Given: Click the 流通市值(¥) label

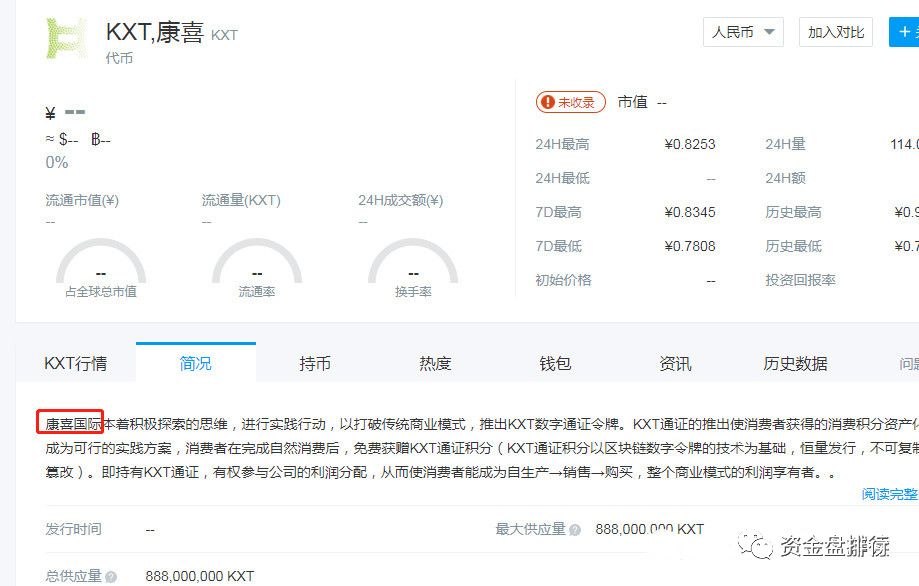Looking at the screenshot, I should pos(82,200).
